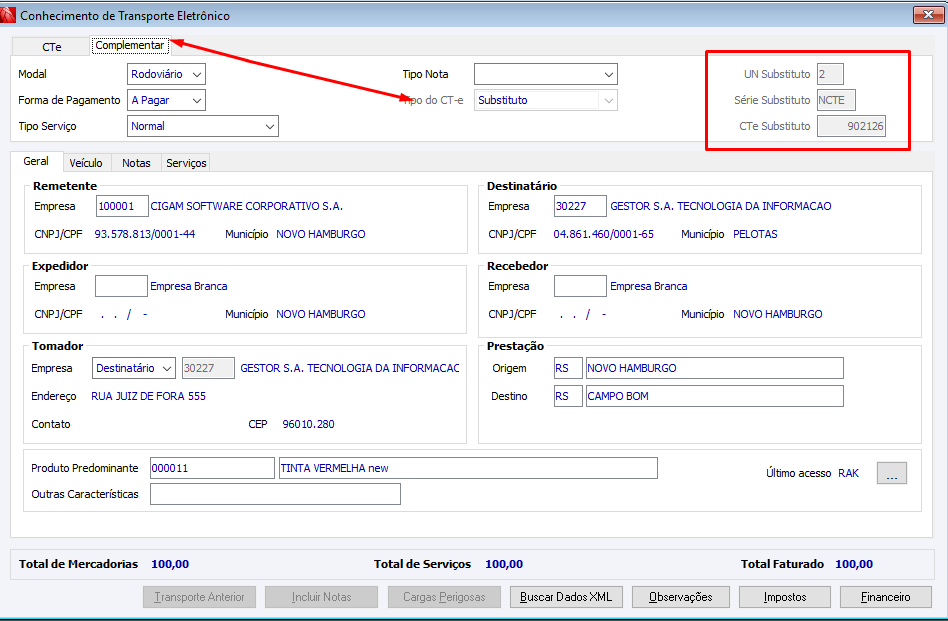Click the Outras Características field
This screenshot has width=948, height=621.
[275, 494]
